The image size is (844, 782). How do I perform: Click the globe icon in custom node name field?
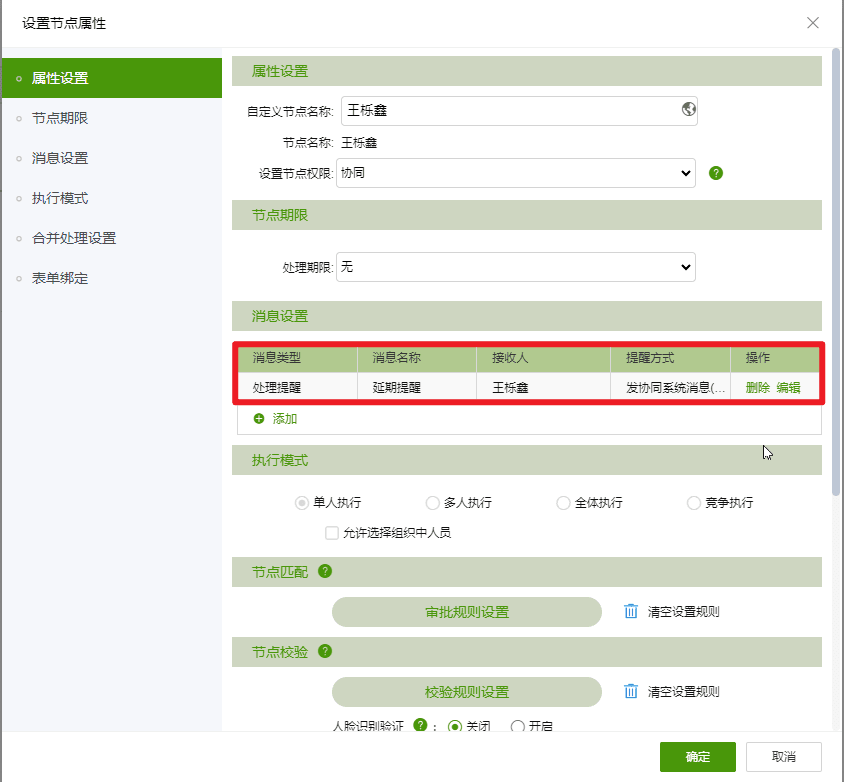tap(688, 109)
